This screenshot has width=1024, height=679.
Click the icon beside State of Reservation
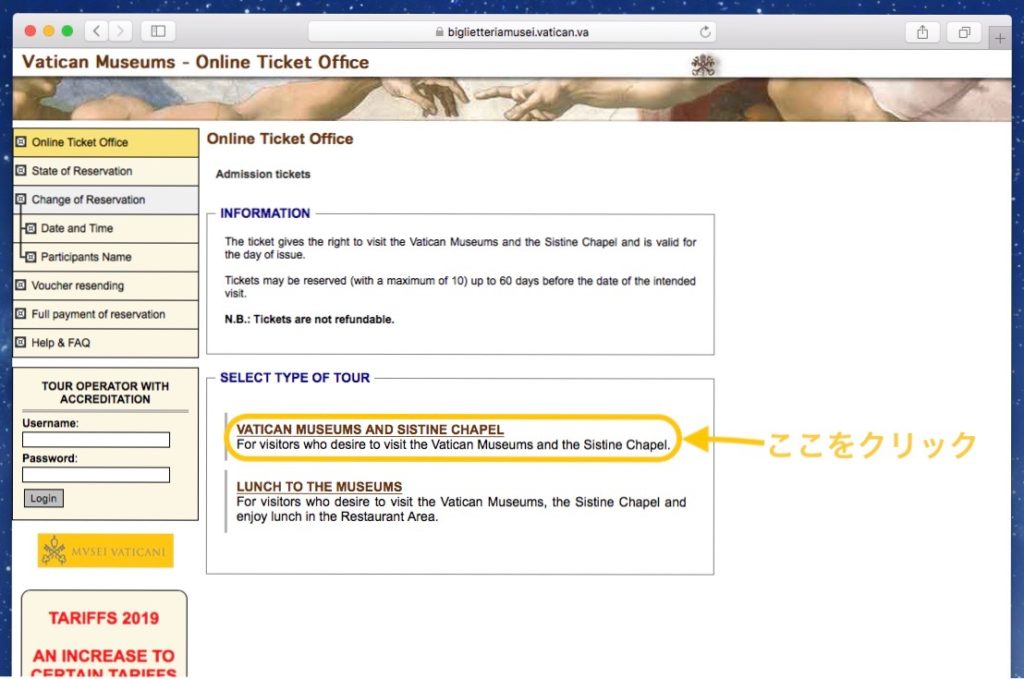[21, 170]
